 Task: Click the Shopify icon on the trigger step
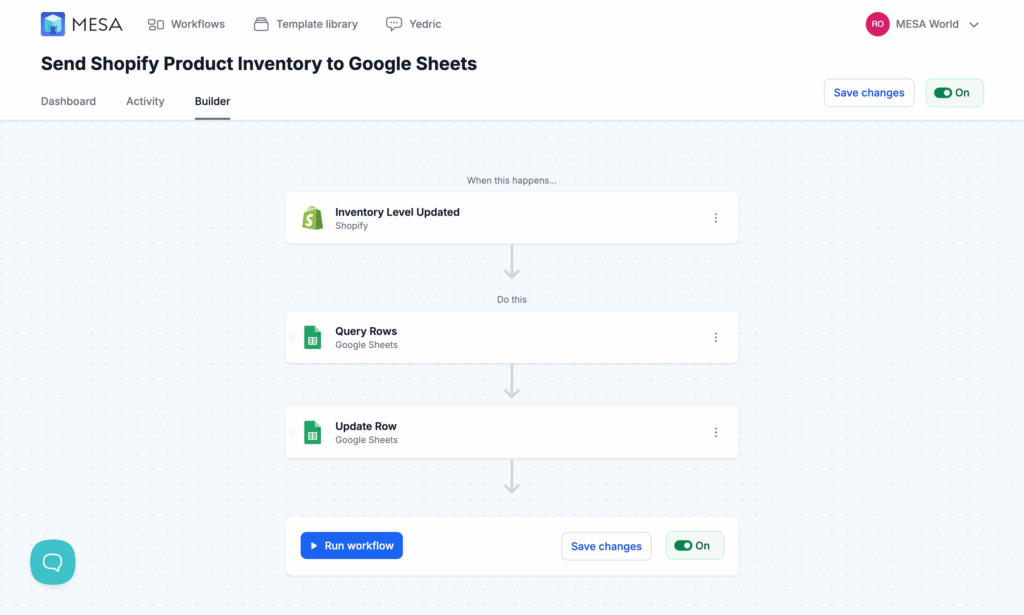(x=312, y=218)
